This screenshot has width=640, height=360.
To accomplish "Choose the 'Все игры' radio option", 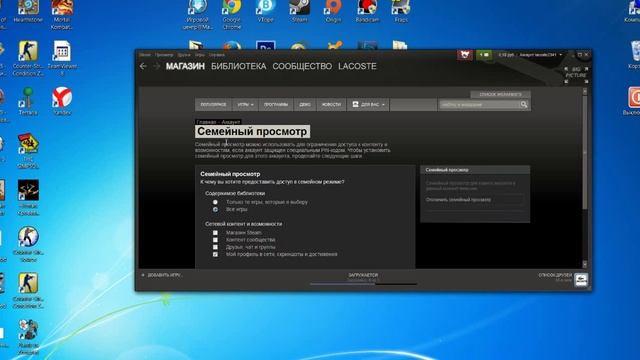I will (x=215, y=209).
